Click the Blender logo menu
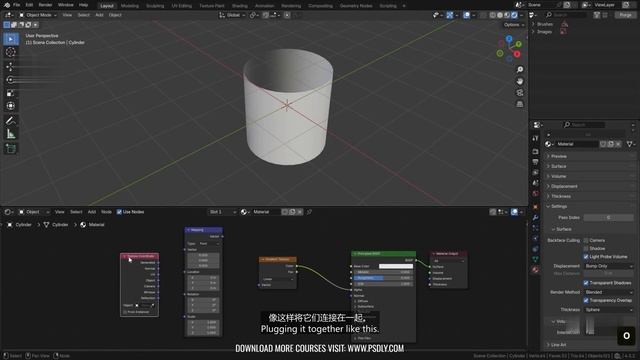Screen dimensions: 640x360 pos(7,5)
